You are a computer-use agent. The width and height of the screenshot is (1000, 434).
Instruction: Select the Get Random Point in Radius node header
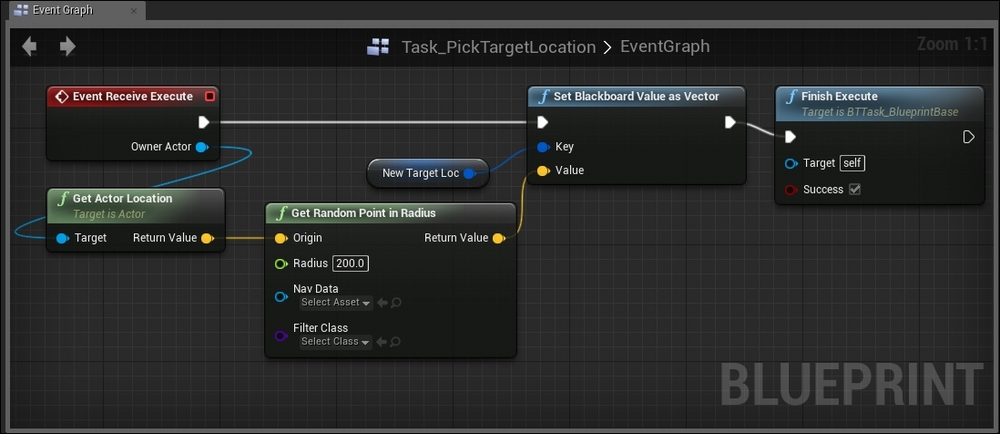pos(390,213)
